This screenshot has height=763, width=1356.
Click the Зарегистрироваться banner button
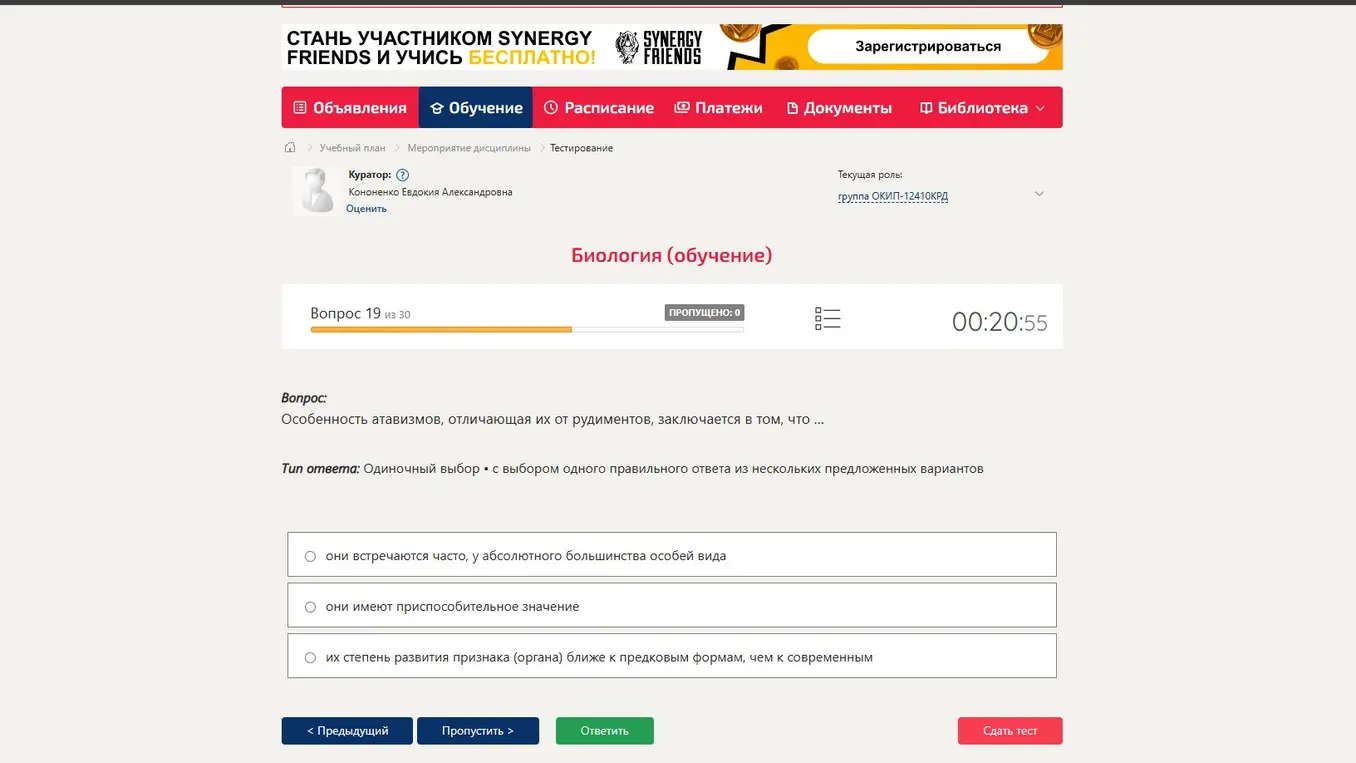pos(928,46)
